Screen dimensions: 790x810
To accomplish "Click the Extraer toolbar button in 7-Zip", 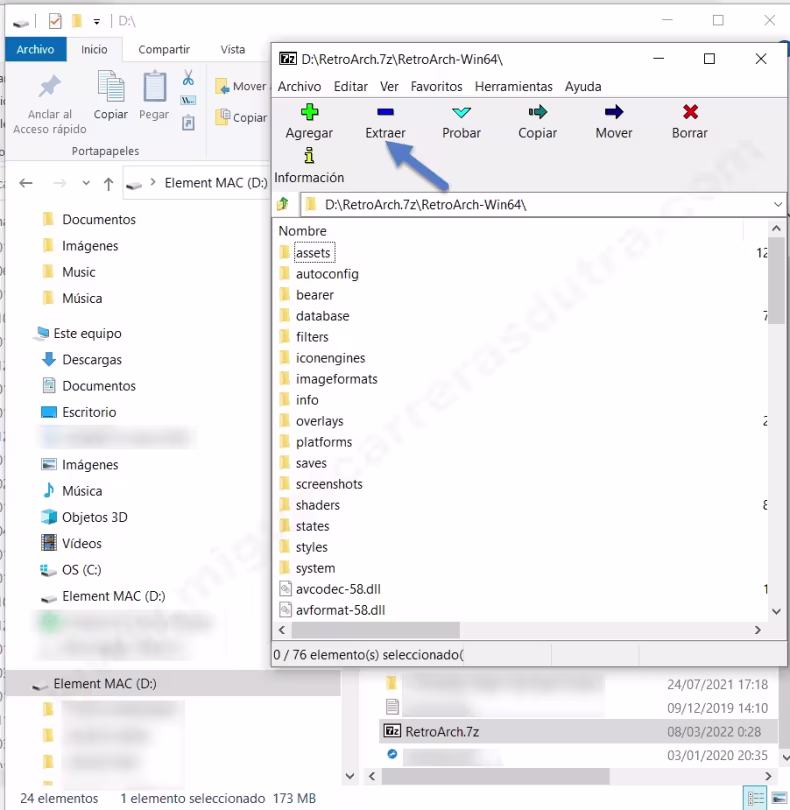I will tap(385, 122).
